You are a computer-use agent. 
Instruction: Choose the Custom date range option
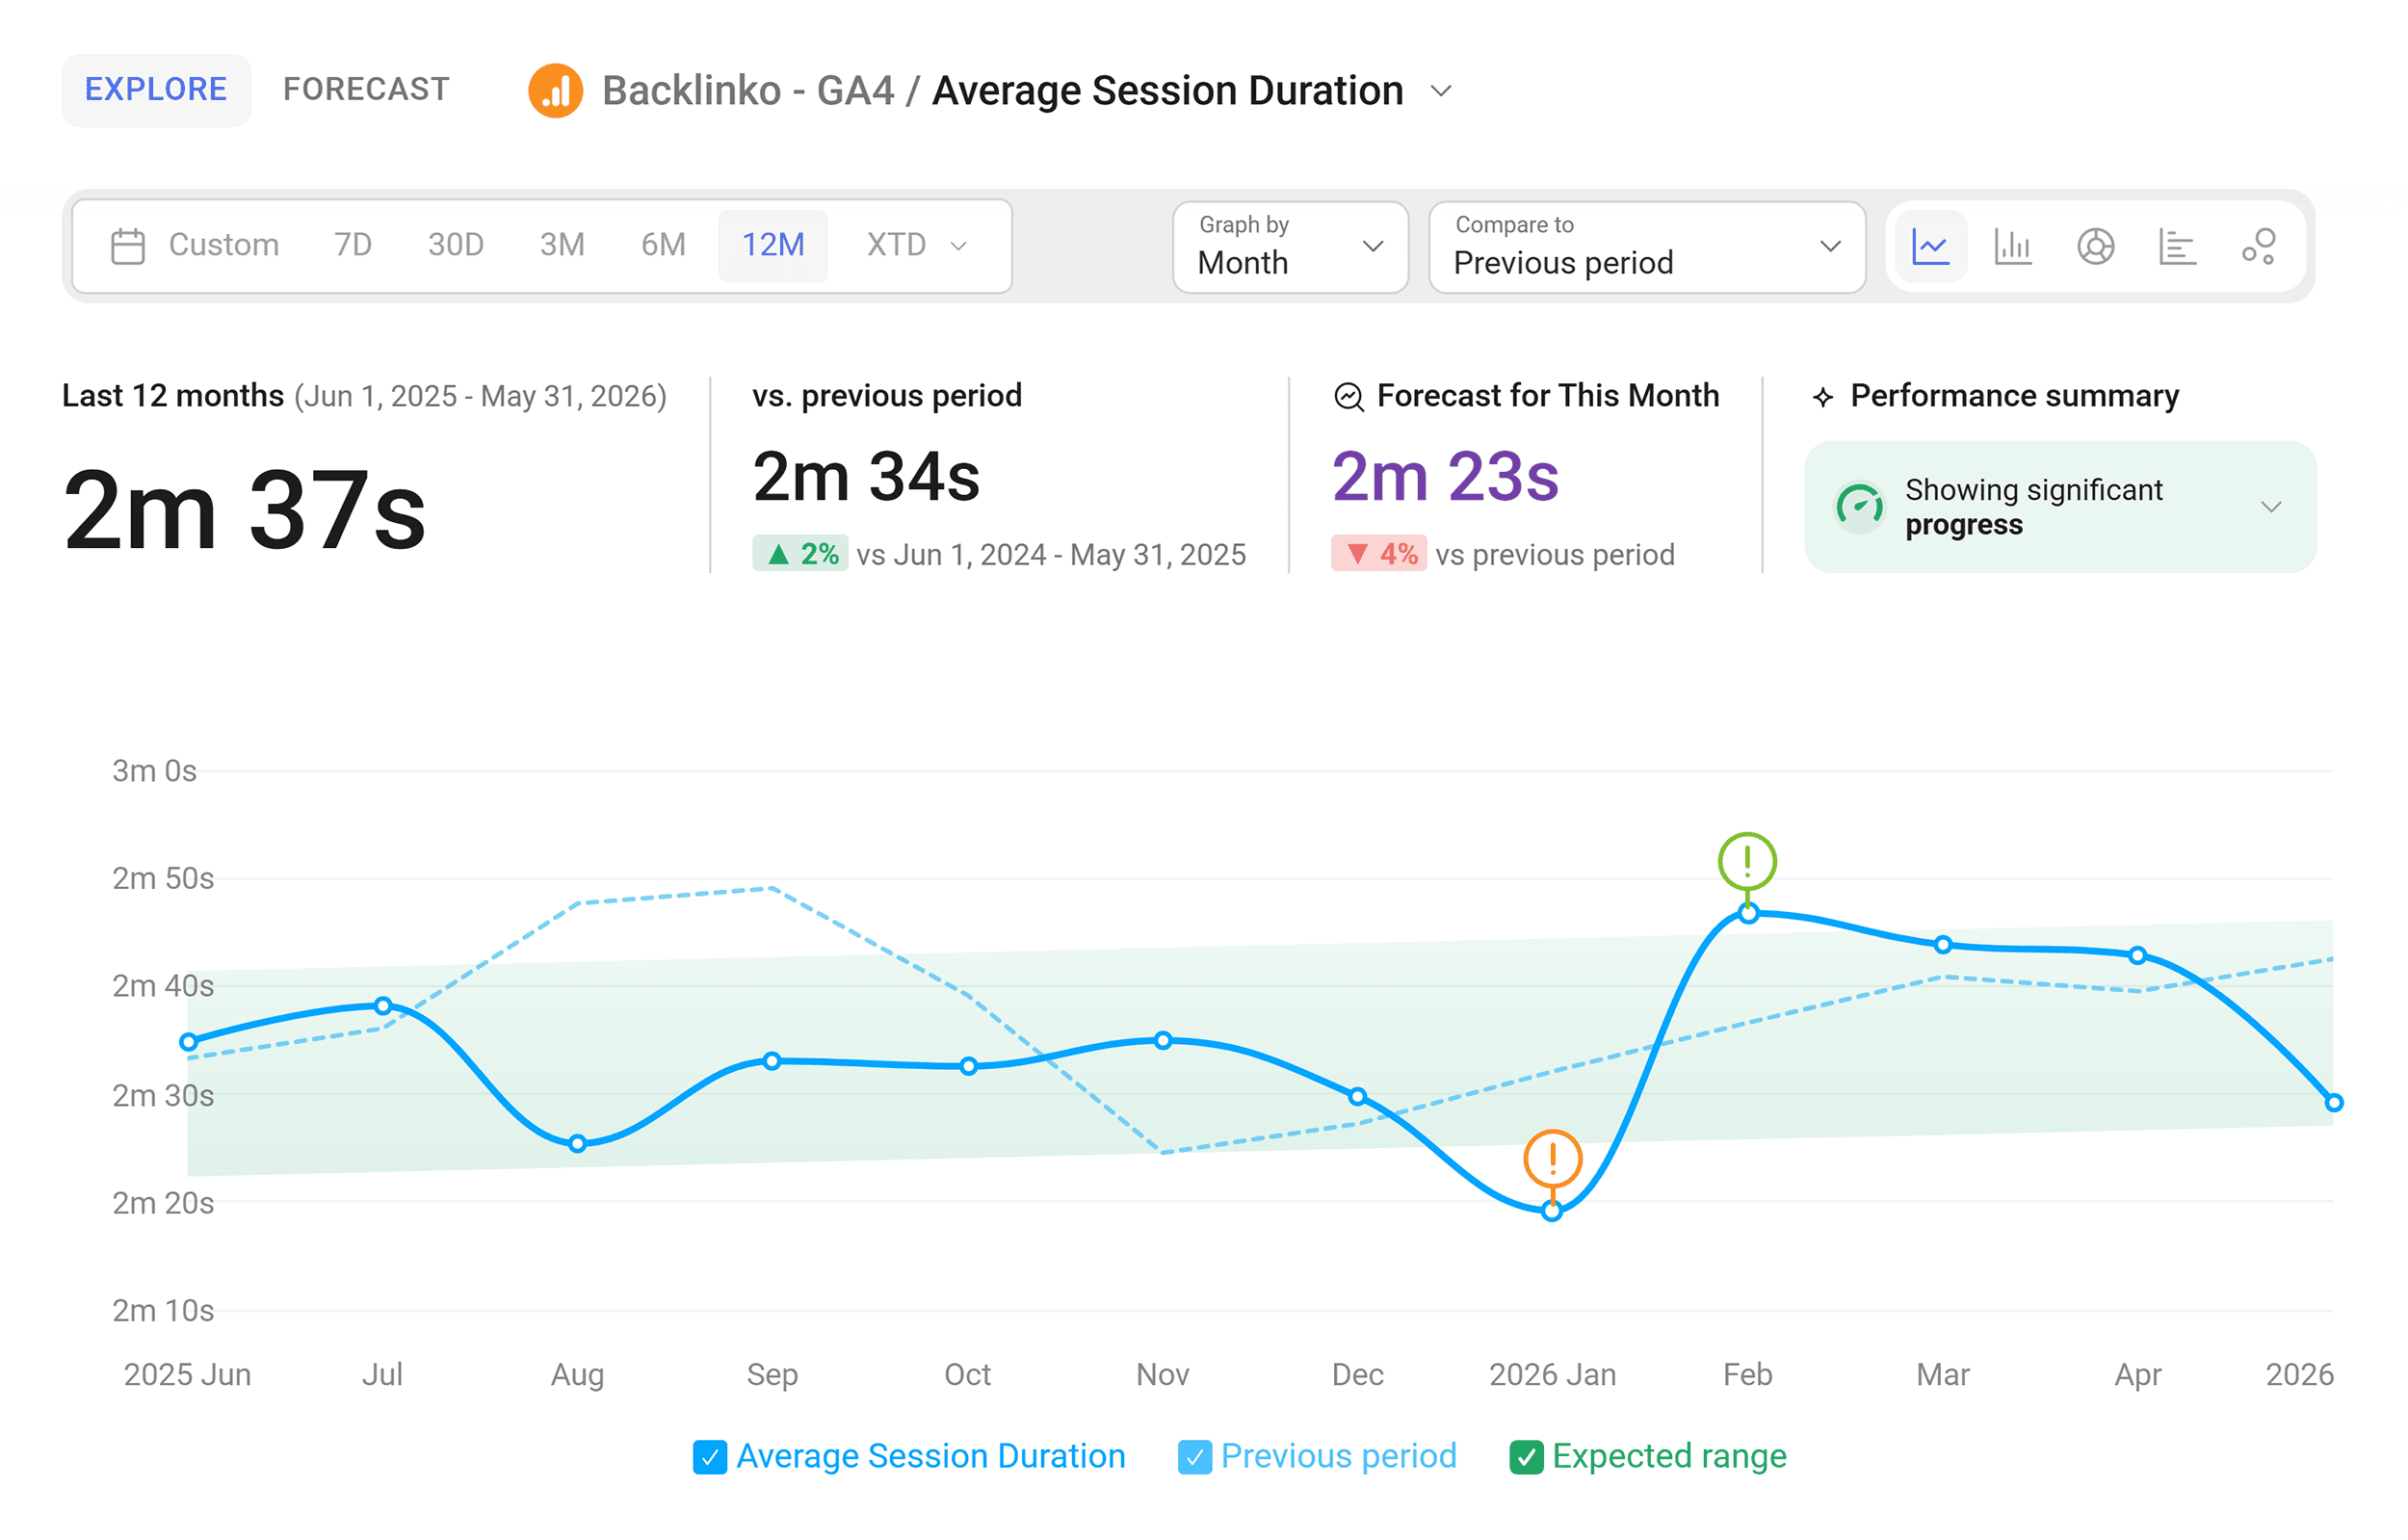[223, 245]
